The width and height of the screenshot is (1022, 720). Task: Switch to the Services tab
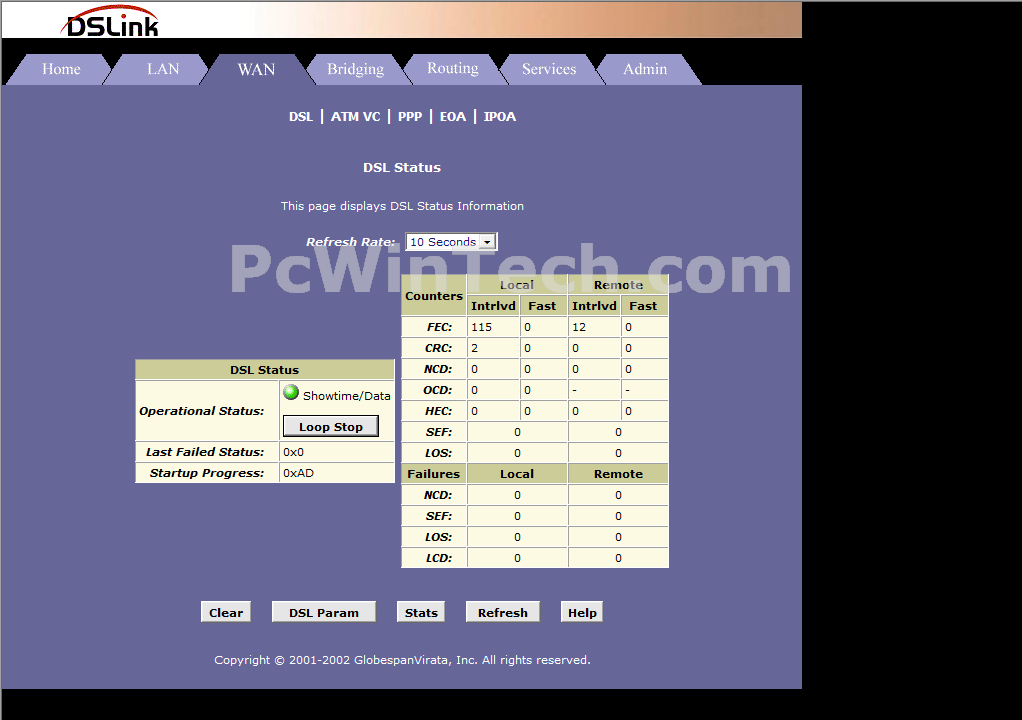(549, 69)
